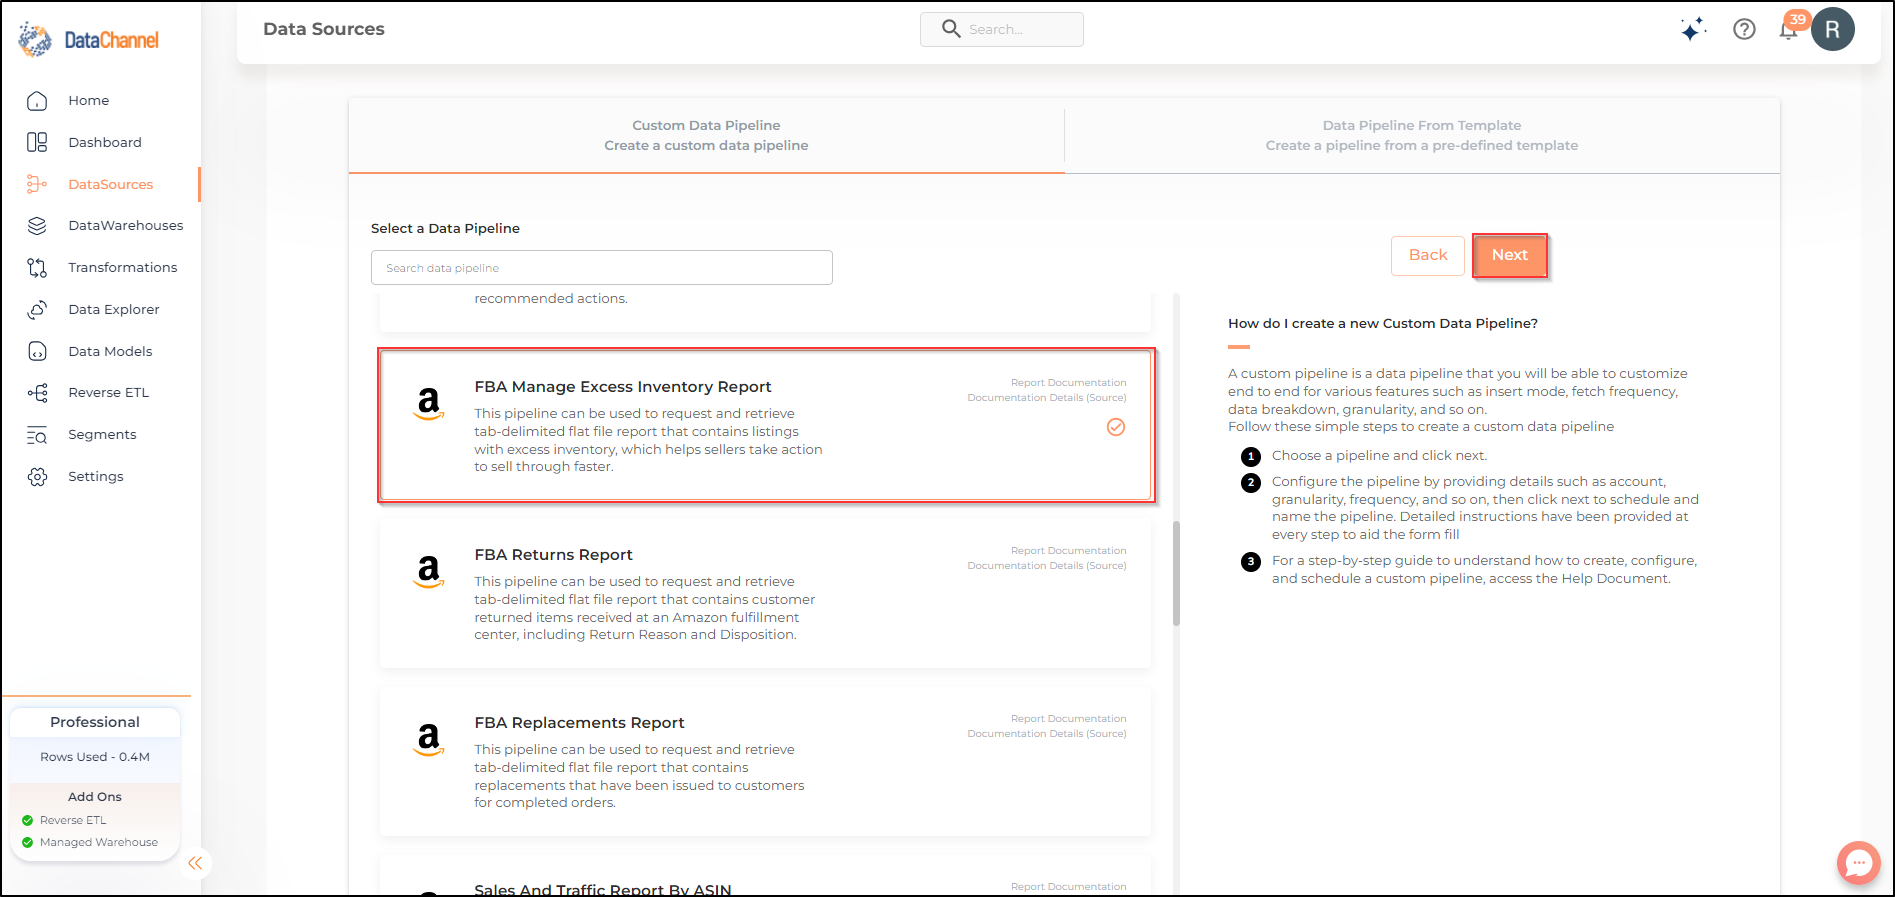Open the help question mark icon
The width and height of the screenshot is (1895, 897).
coord(1744,29)
